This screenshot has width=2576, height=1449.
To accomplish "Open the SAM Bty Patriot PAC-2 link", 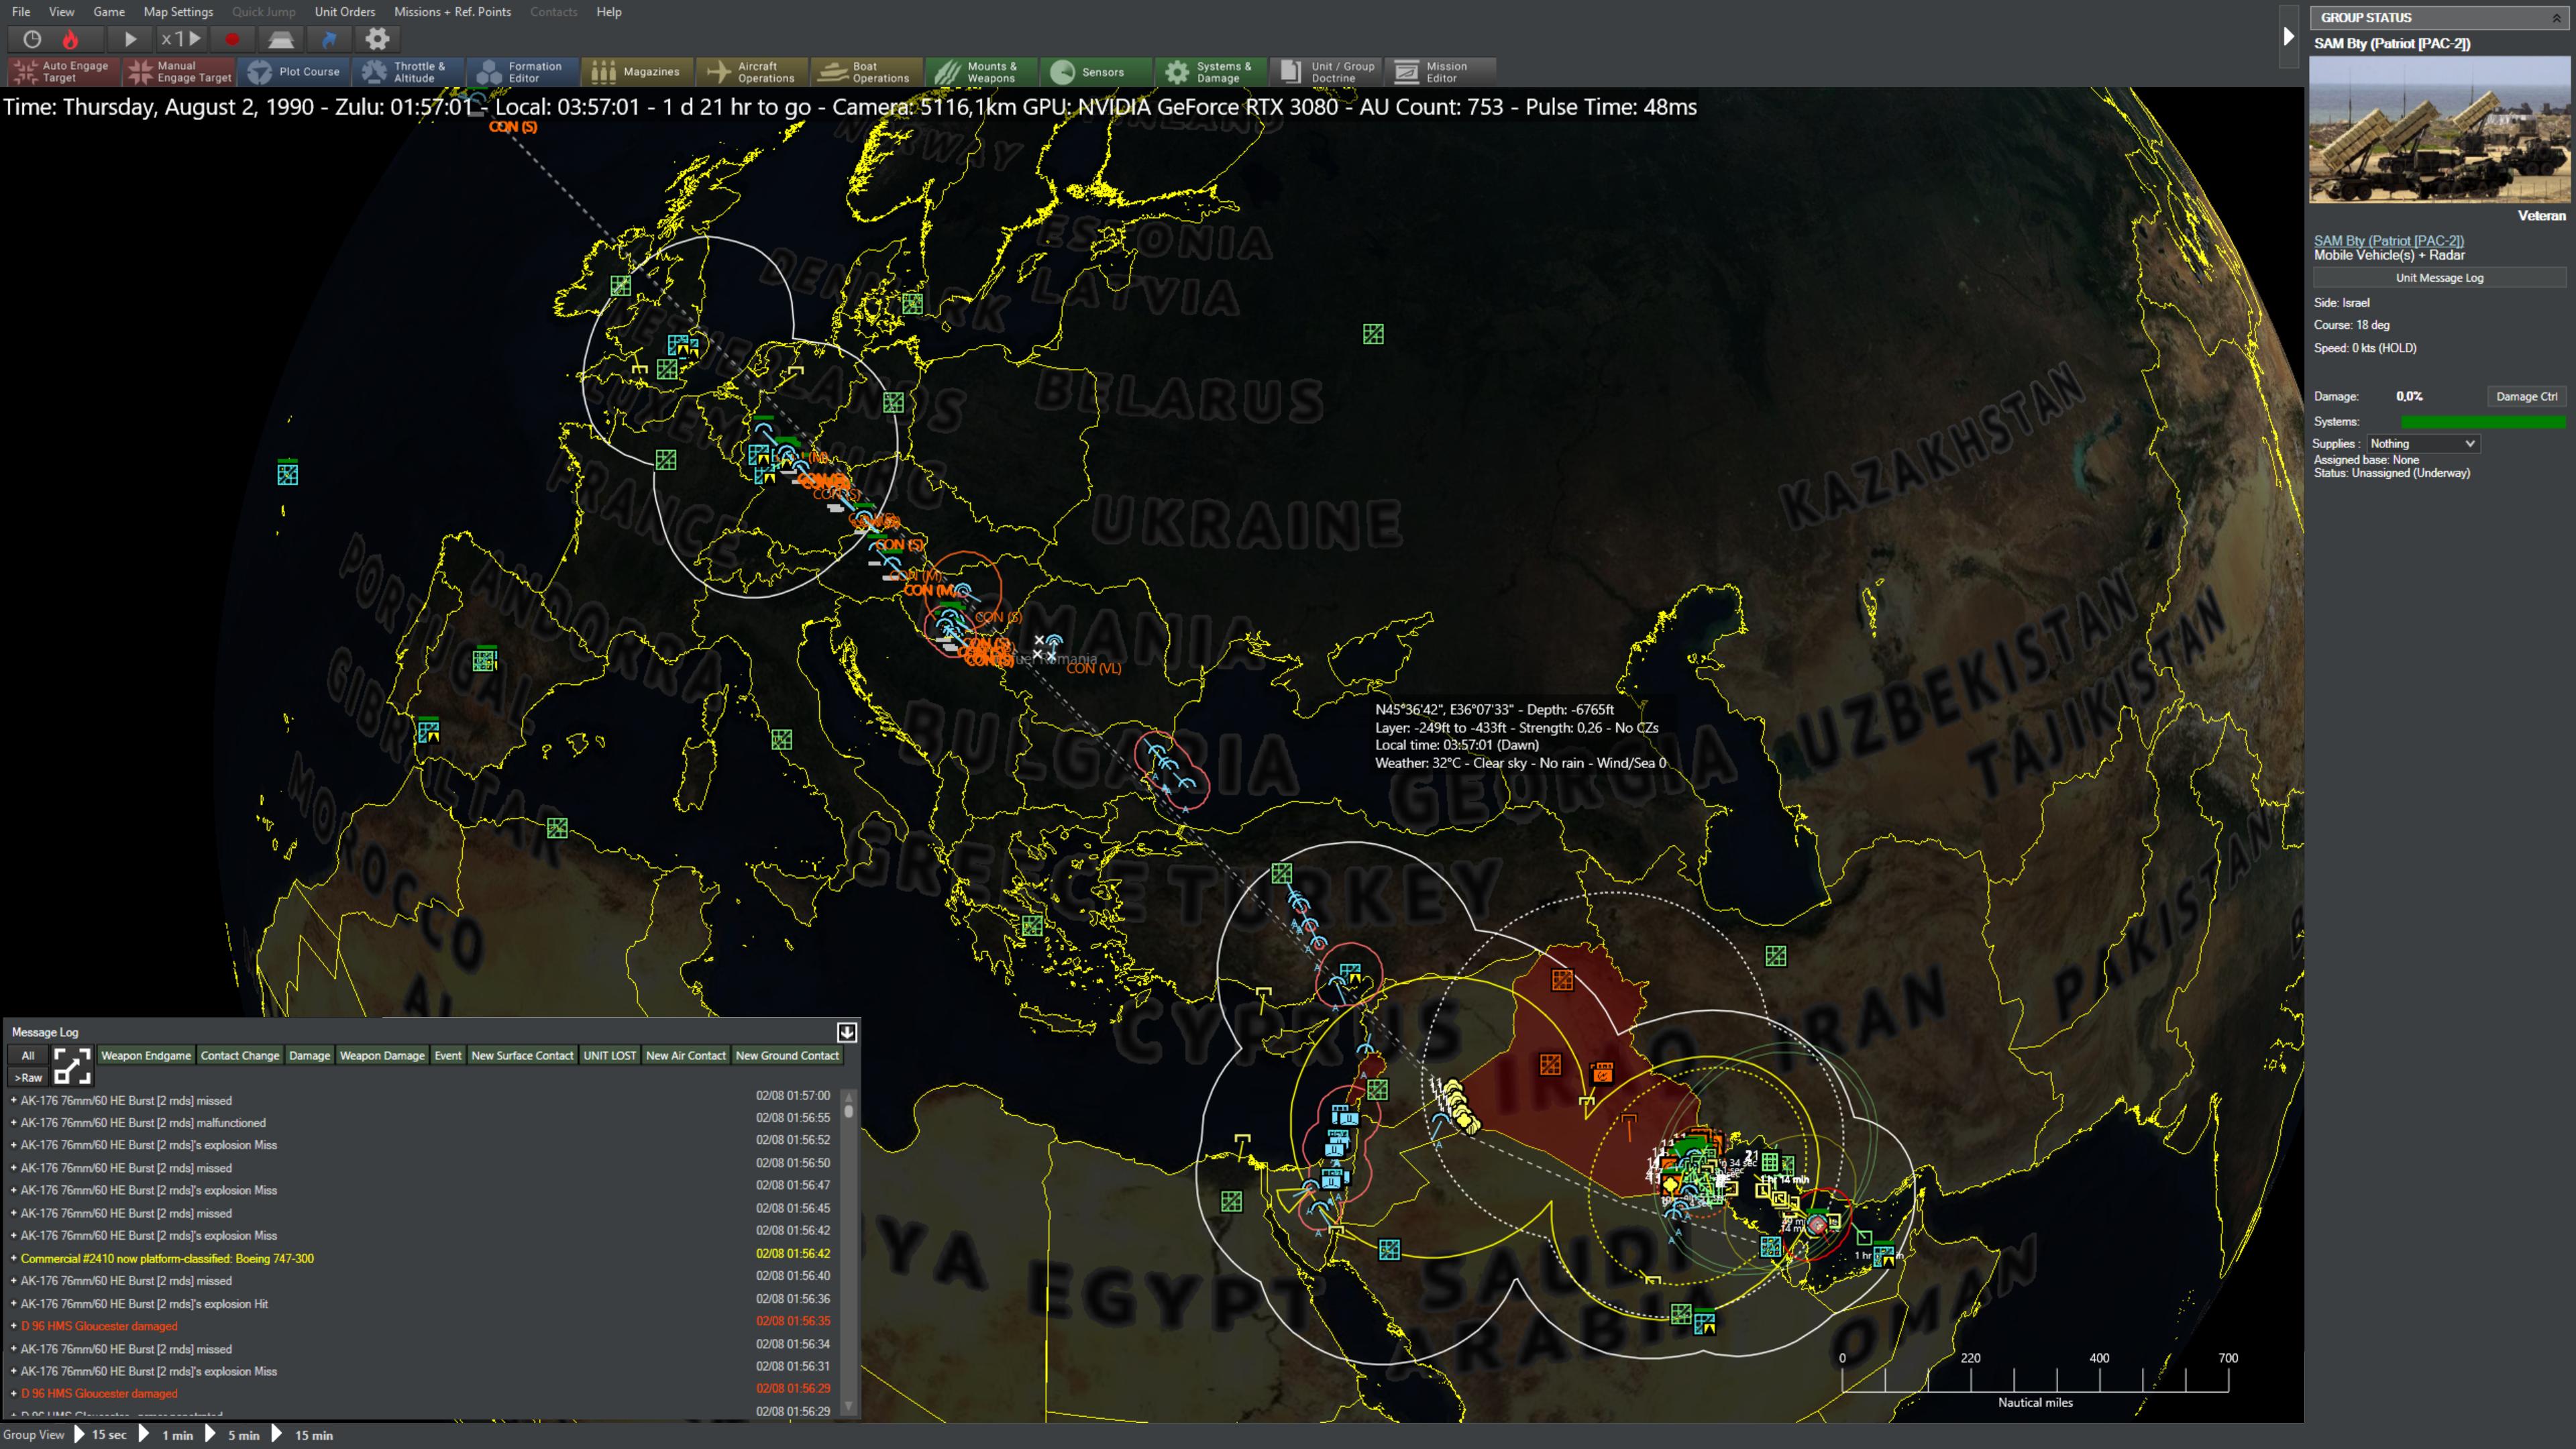I will [x=2388, y=240].
